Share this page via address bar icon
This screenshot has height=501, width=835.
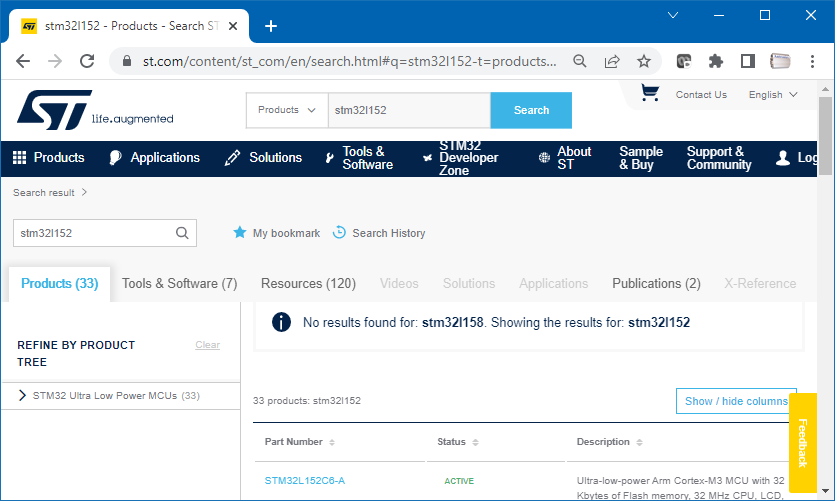[x=612, y=61]
